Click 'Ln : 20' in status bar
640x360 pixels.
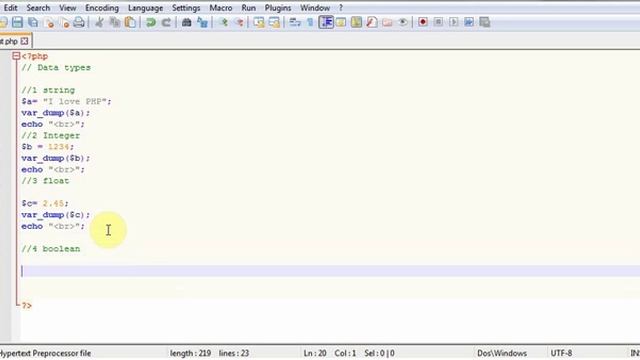coord(315,353)
